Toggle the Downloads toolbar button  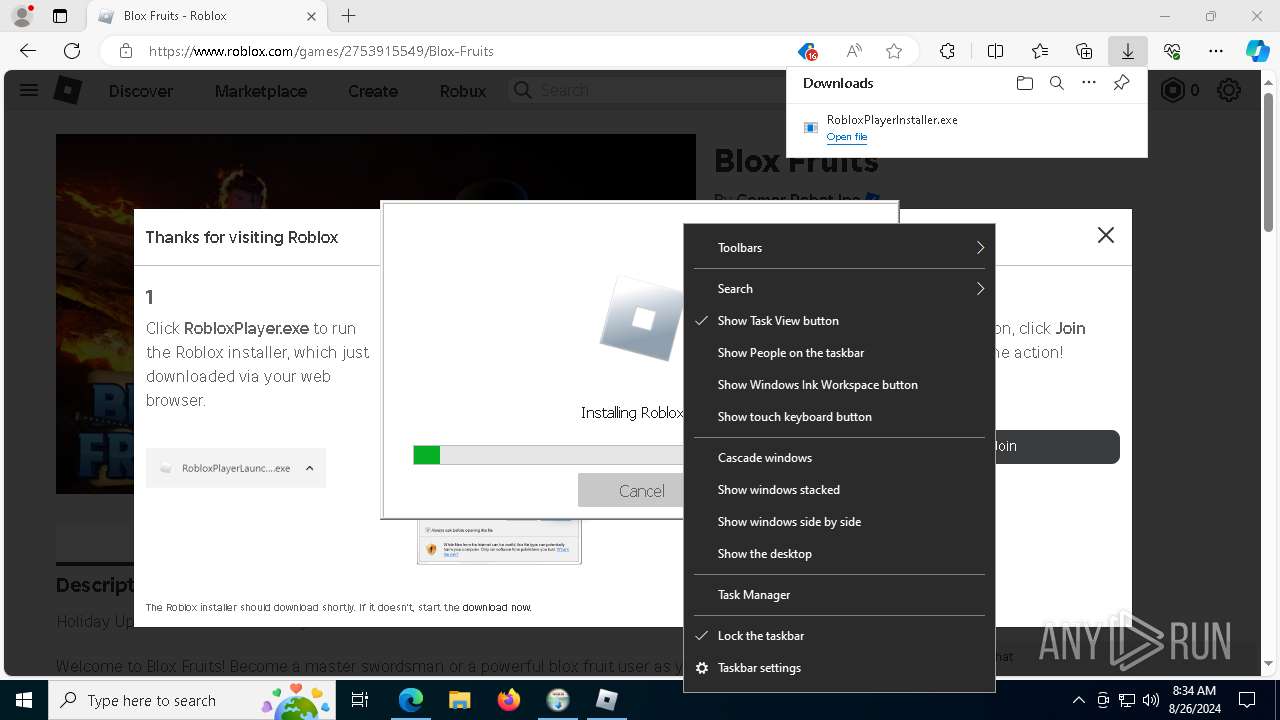(1128, 51)
